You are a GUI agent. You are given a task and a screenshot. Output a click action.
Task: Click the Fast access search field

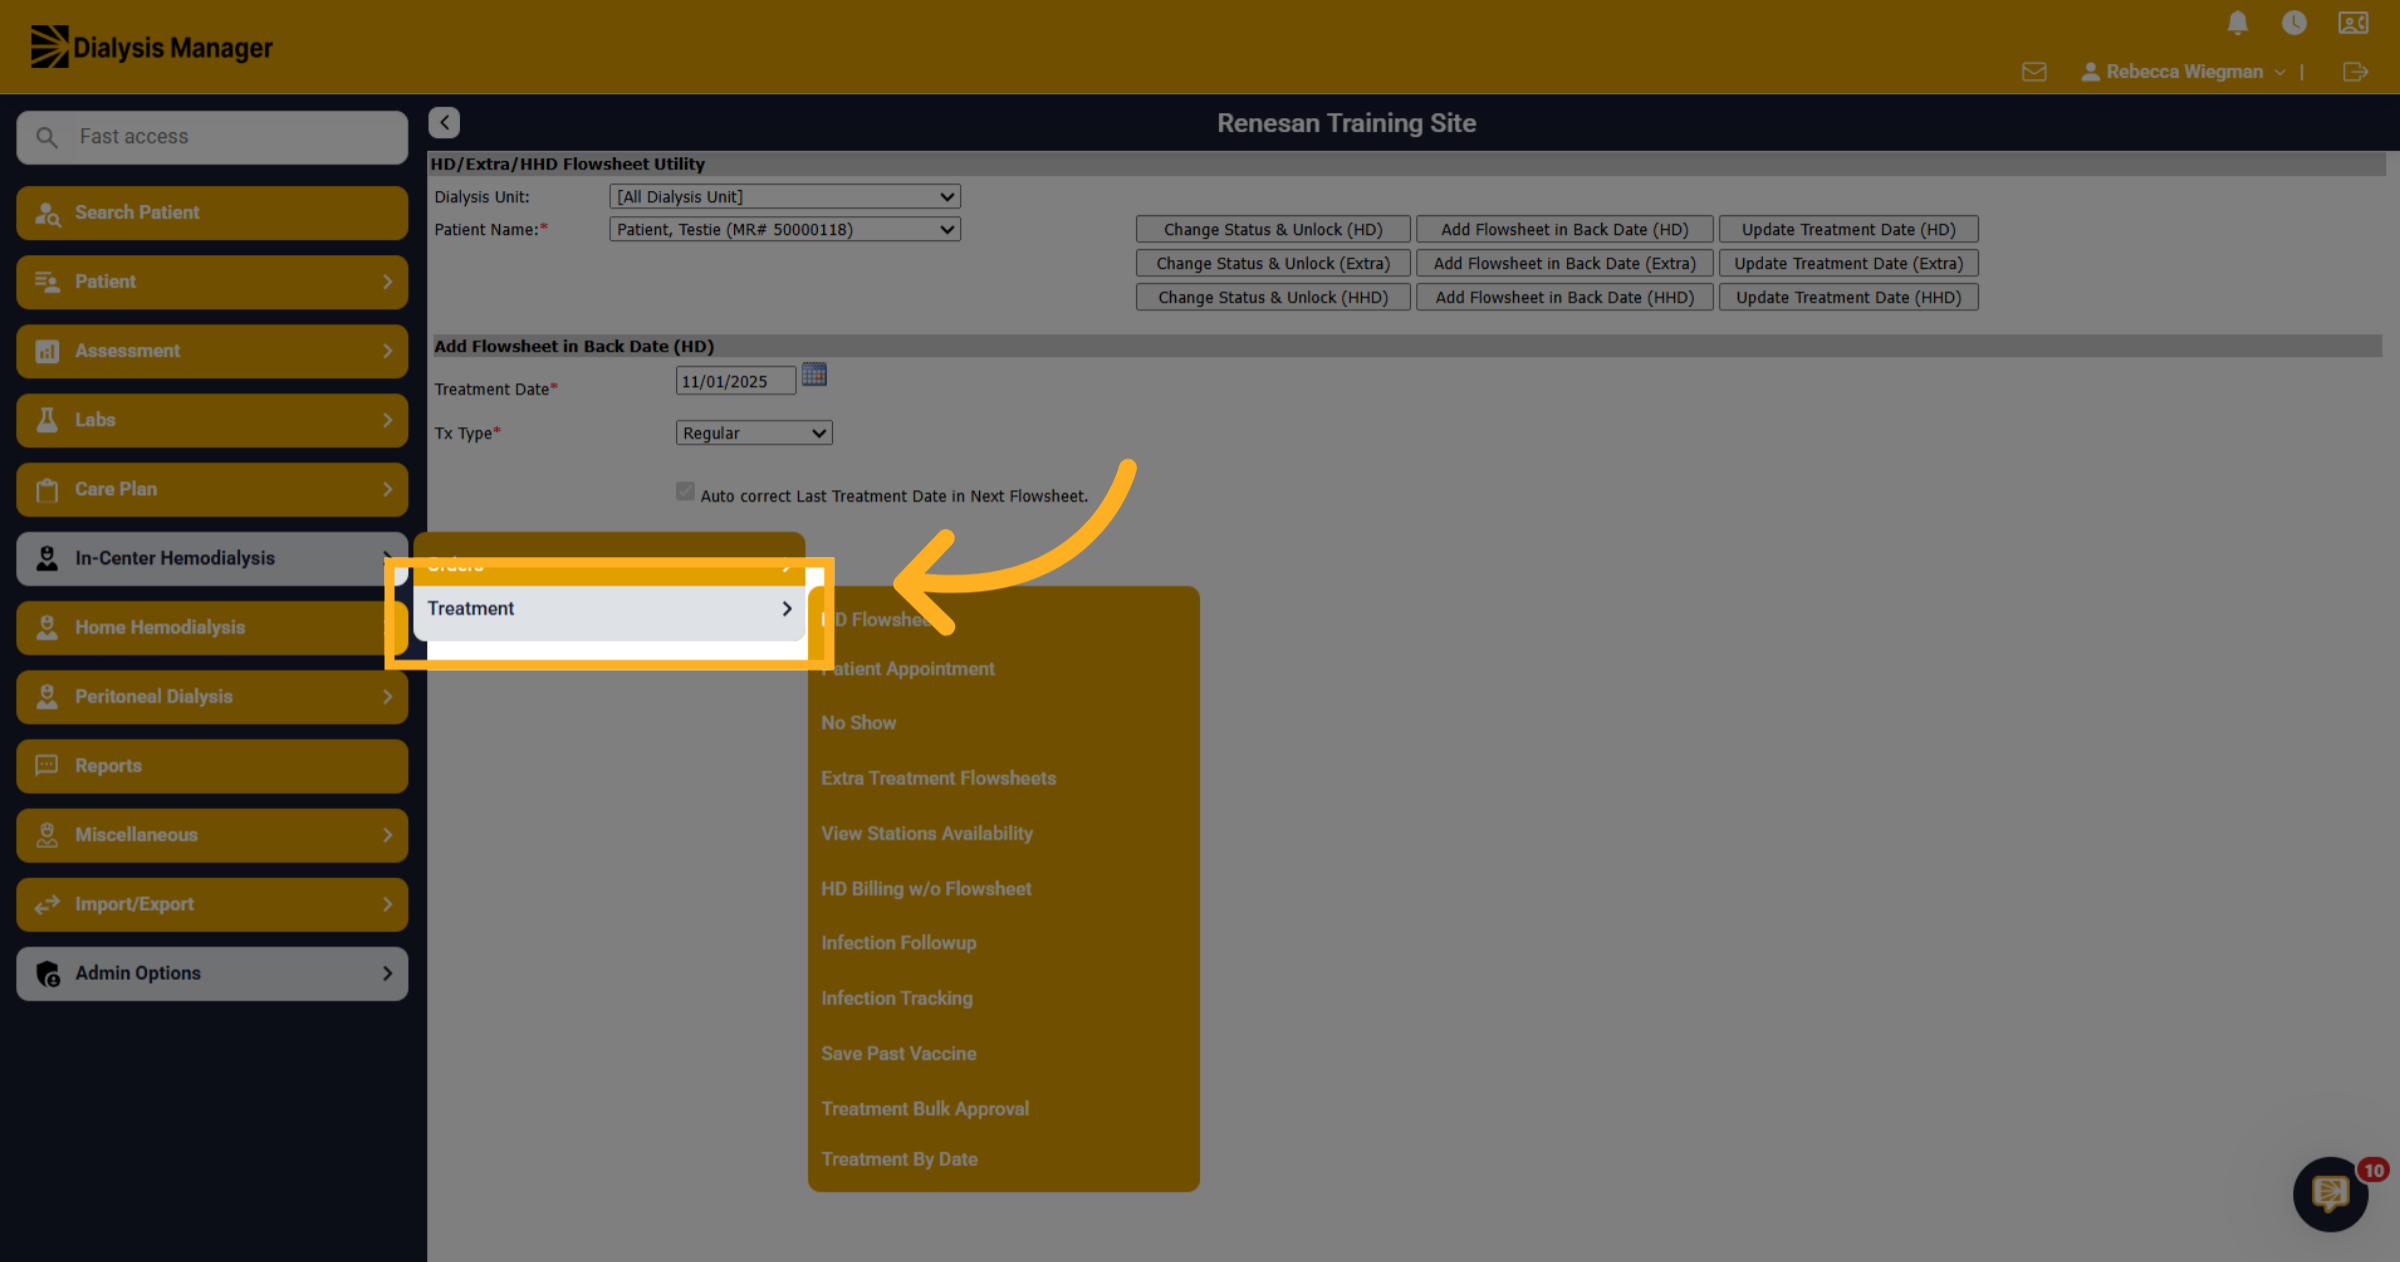[x=212, y=137]
